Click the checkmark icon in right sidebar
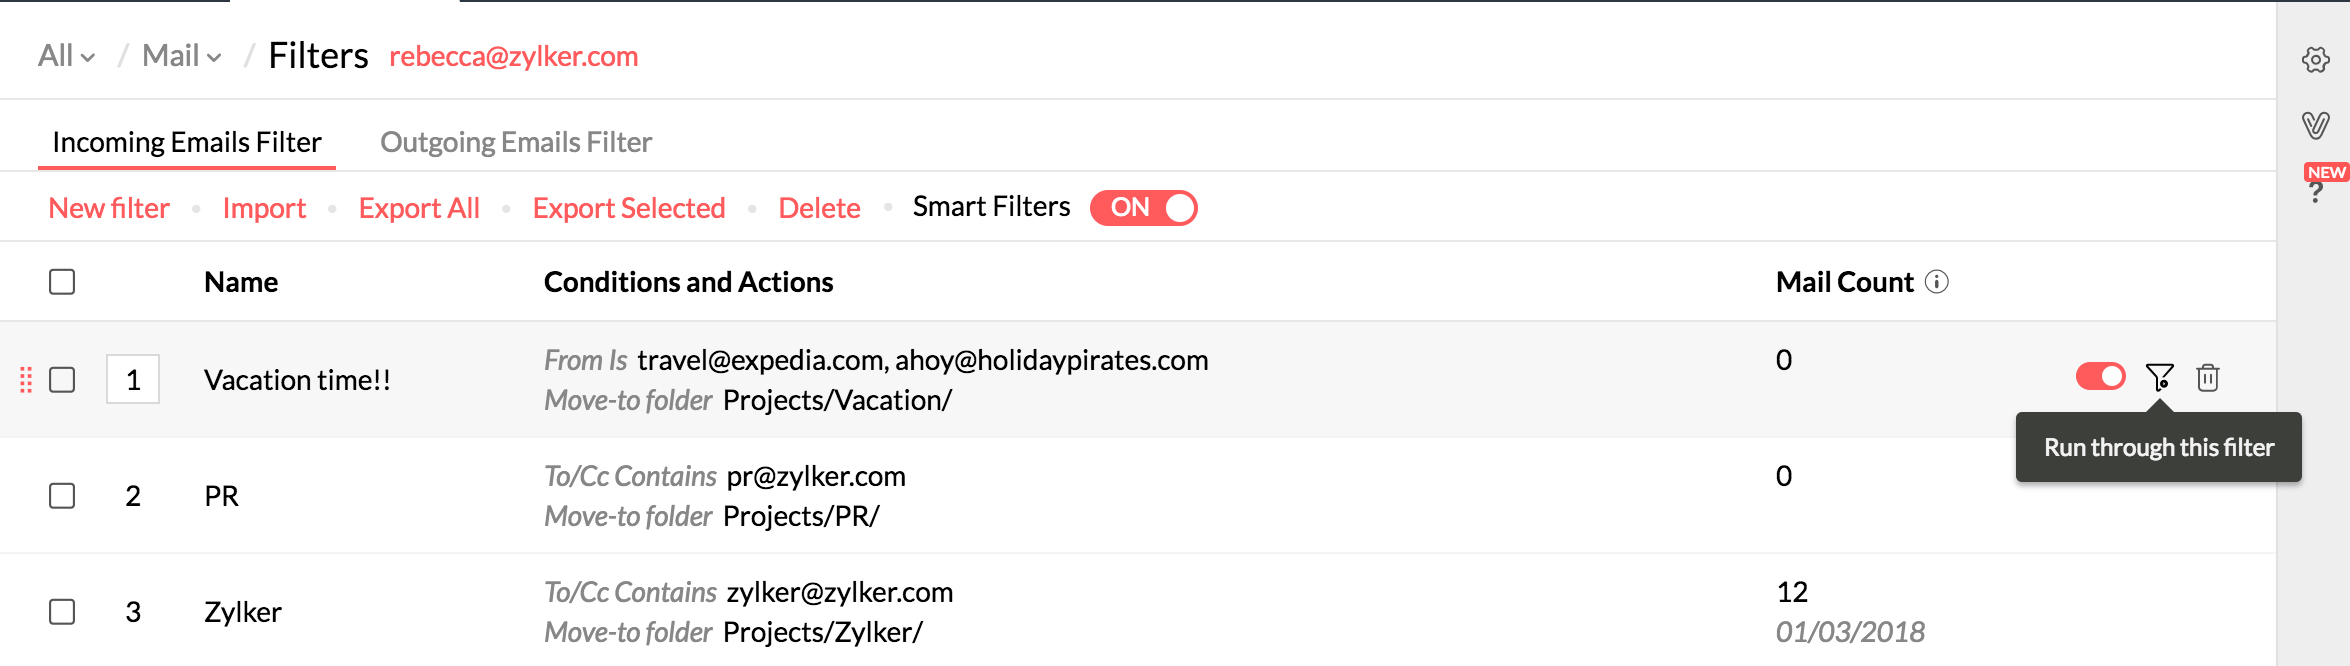 coord(2315,125)
